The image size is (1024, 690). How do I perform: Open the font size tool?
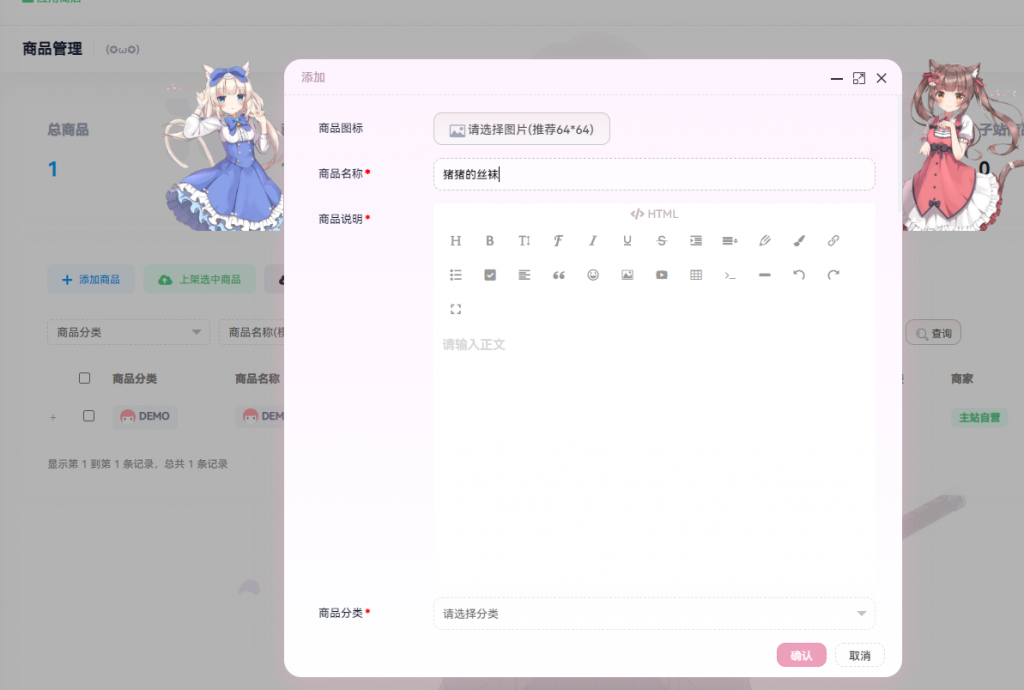524,241
